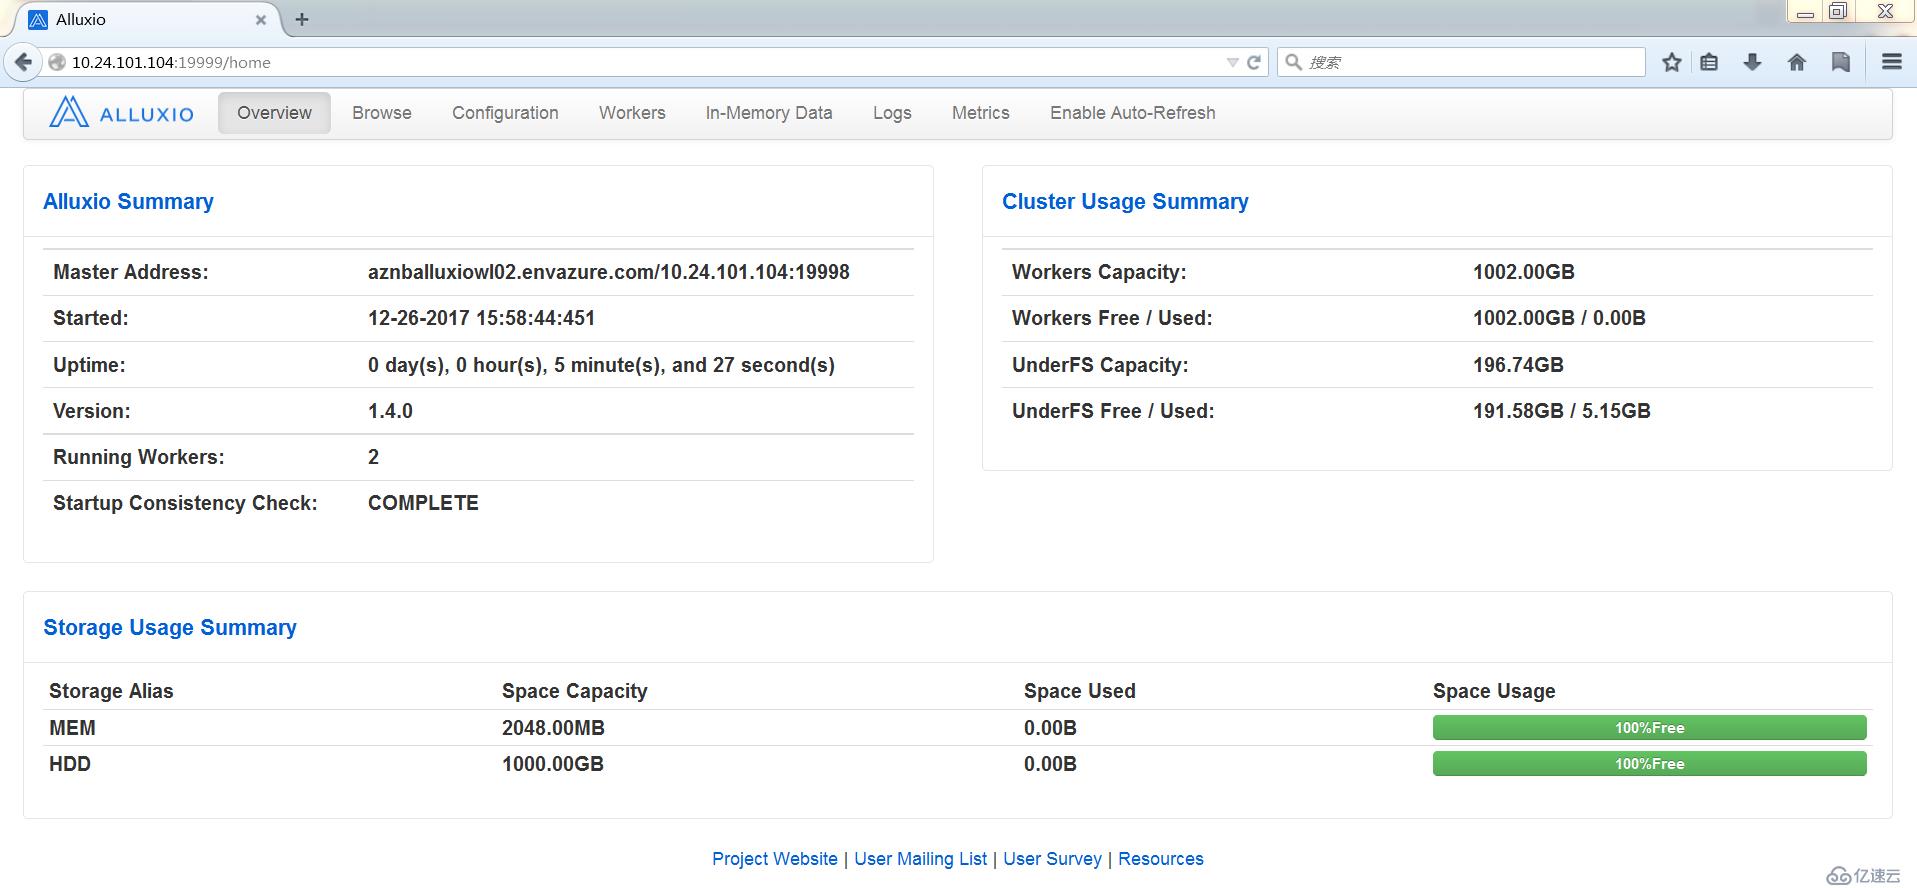Open the URL history dropdown arrow
This screenshot has width=1917, height=888.
tap(1232, 62)
